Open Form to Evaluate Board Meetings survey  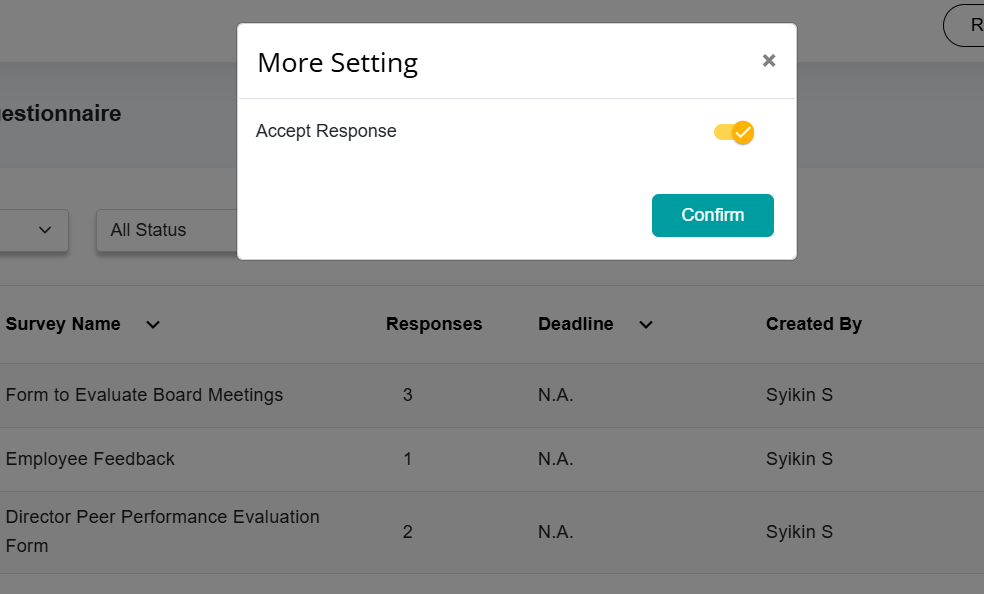(144, 395)
